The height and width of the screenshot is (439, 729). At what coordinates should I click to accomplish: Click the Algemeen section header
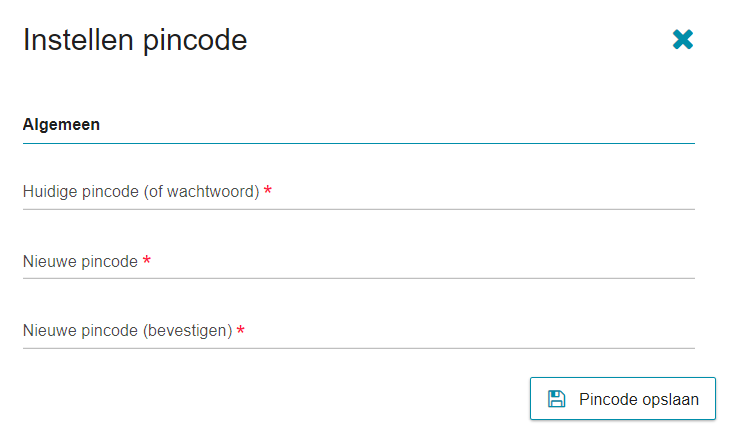pos(61,125)
